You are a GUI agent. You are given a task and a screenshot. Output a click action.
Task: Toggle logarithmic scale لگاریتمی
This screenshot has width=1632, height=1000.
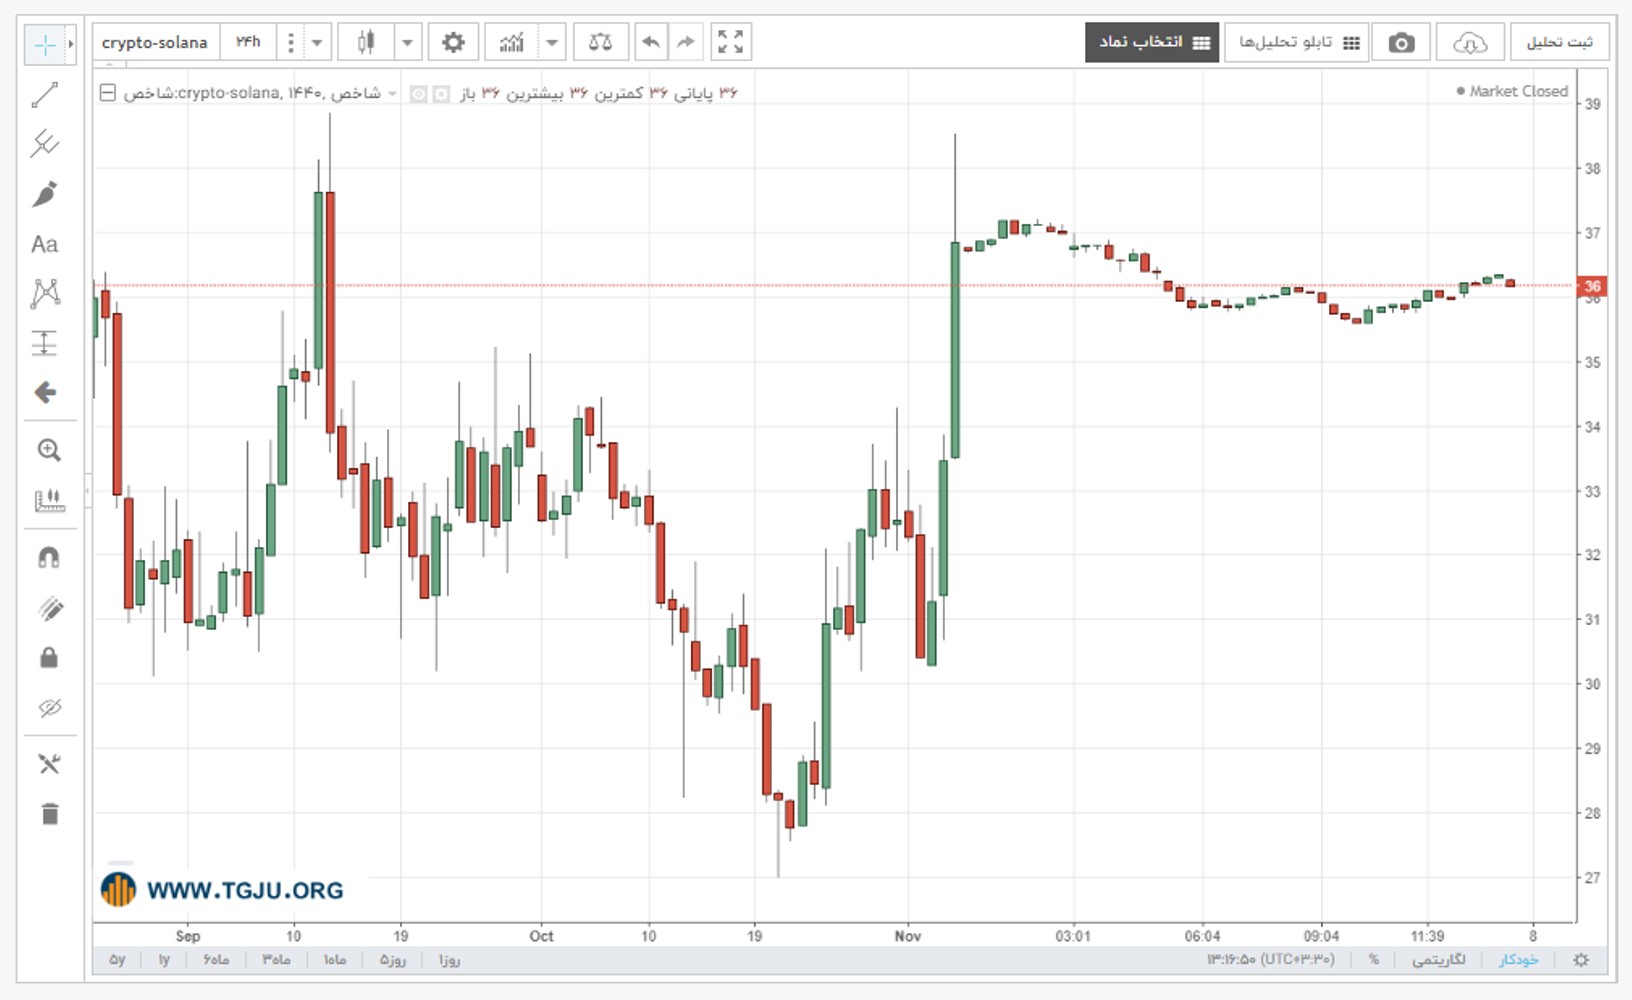click(1439, 960)
